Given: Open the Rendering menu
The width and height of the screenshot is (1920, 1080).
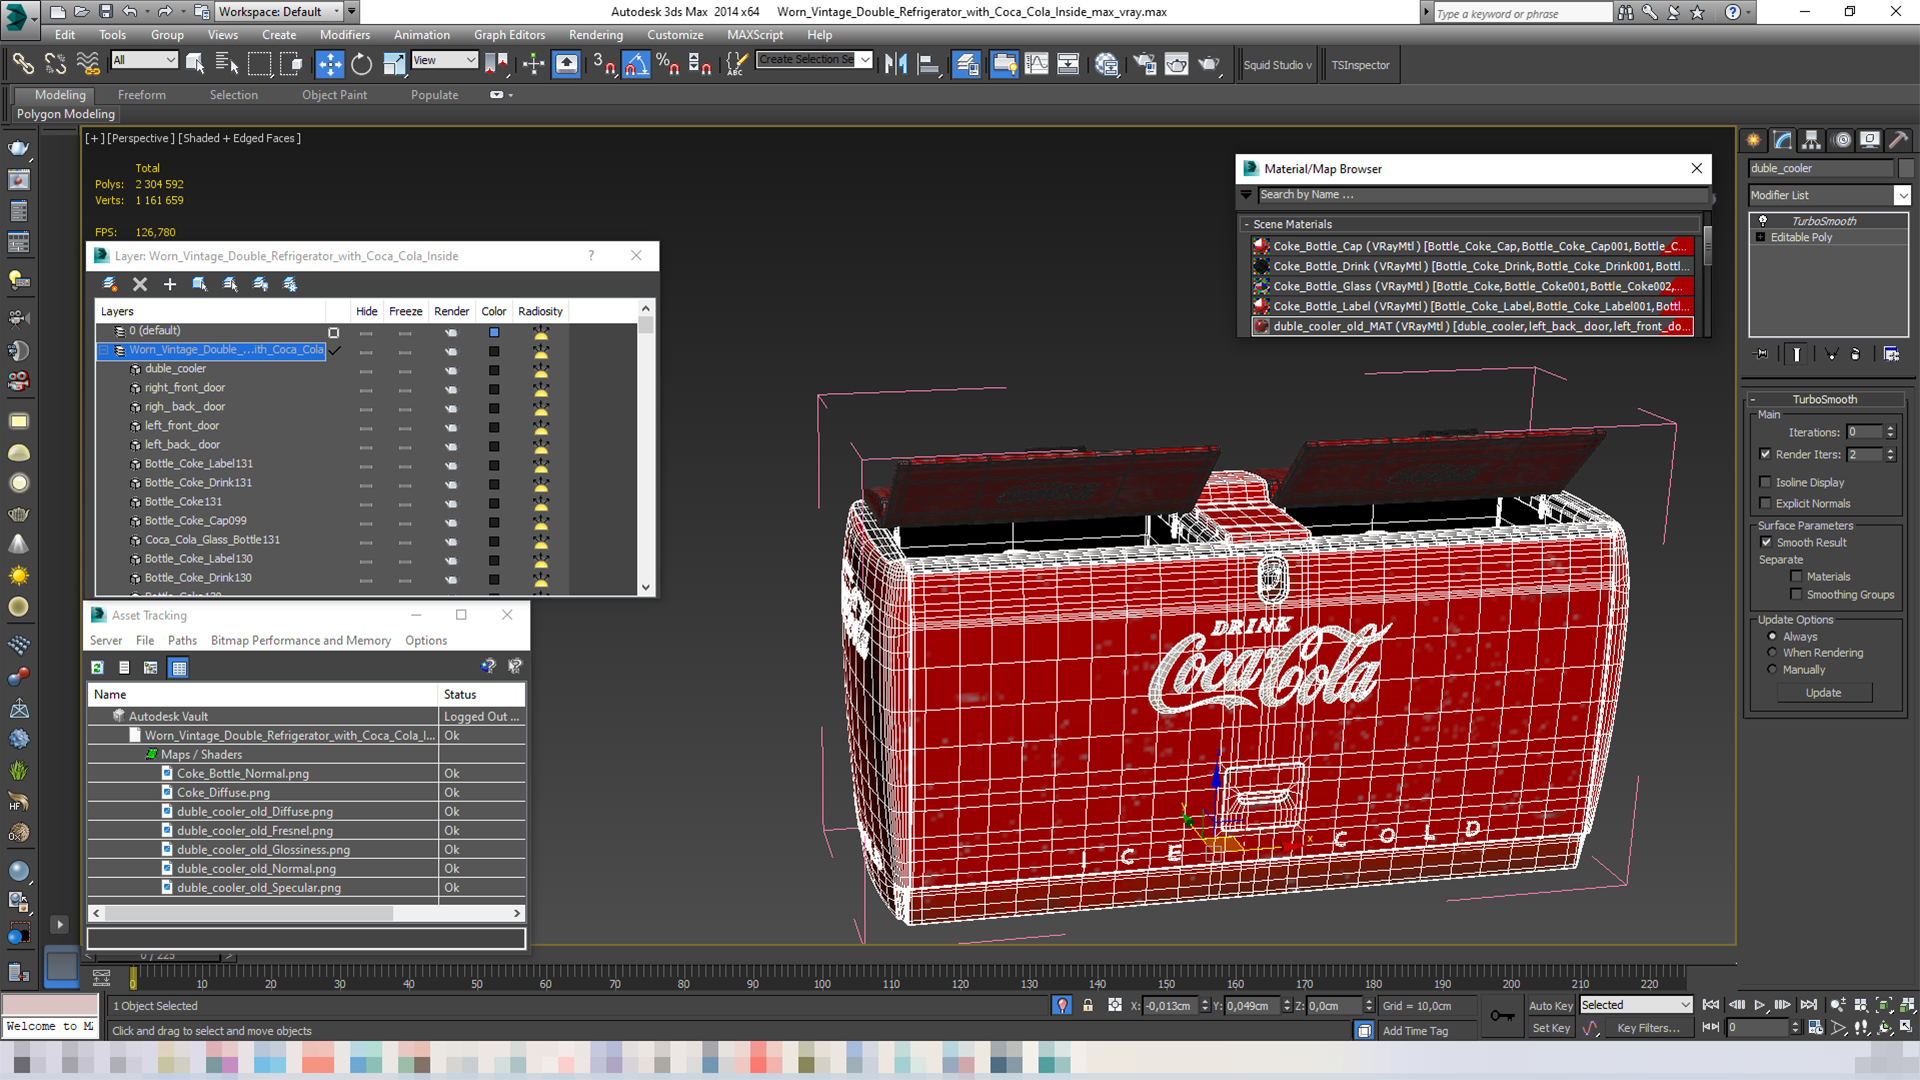Looking at the screenshot, I should coord(596,34).
